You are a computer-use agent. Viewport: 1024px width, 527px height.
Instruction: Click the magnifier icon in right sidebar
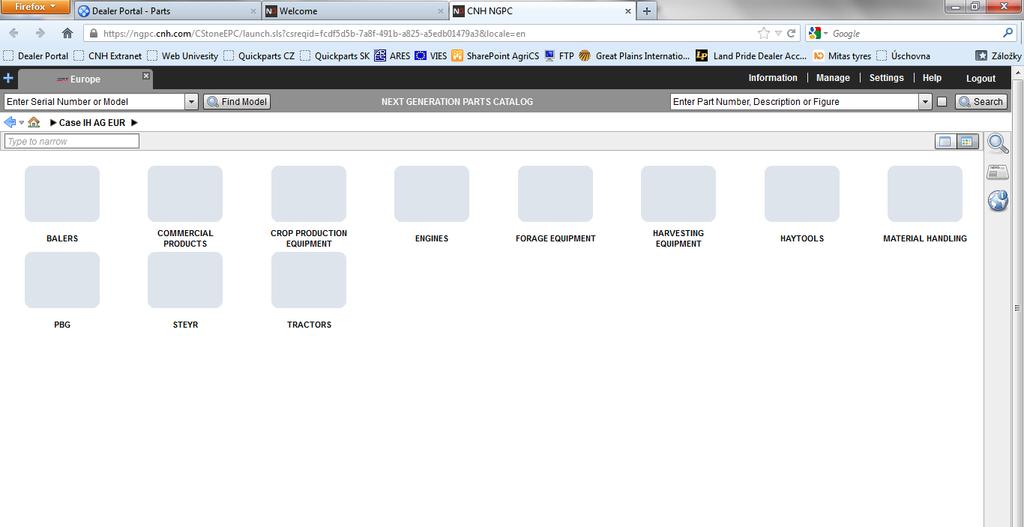point(998,143)
